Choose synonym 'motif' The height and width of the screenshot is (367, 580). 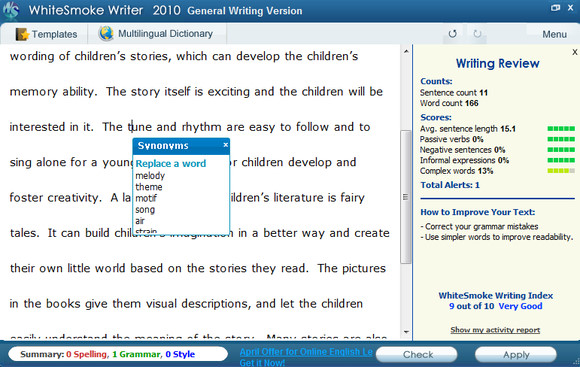[x=146, y=198]
